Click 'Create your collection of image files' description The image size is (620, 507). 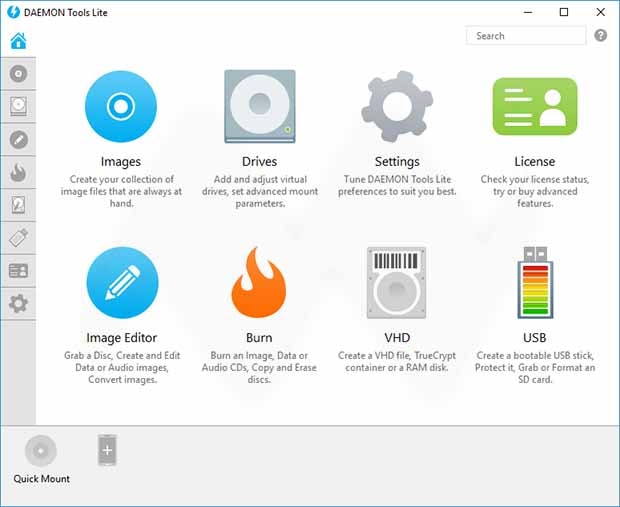pyautogui.click(x=121, y=191)
